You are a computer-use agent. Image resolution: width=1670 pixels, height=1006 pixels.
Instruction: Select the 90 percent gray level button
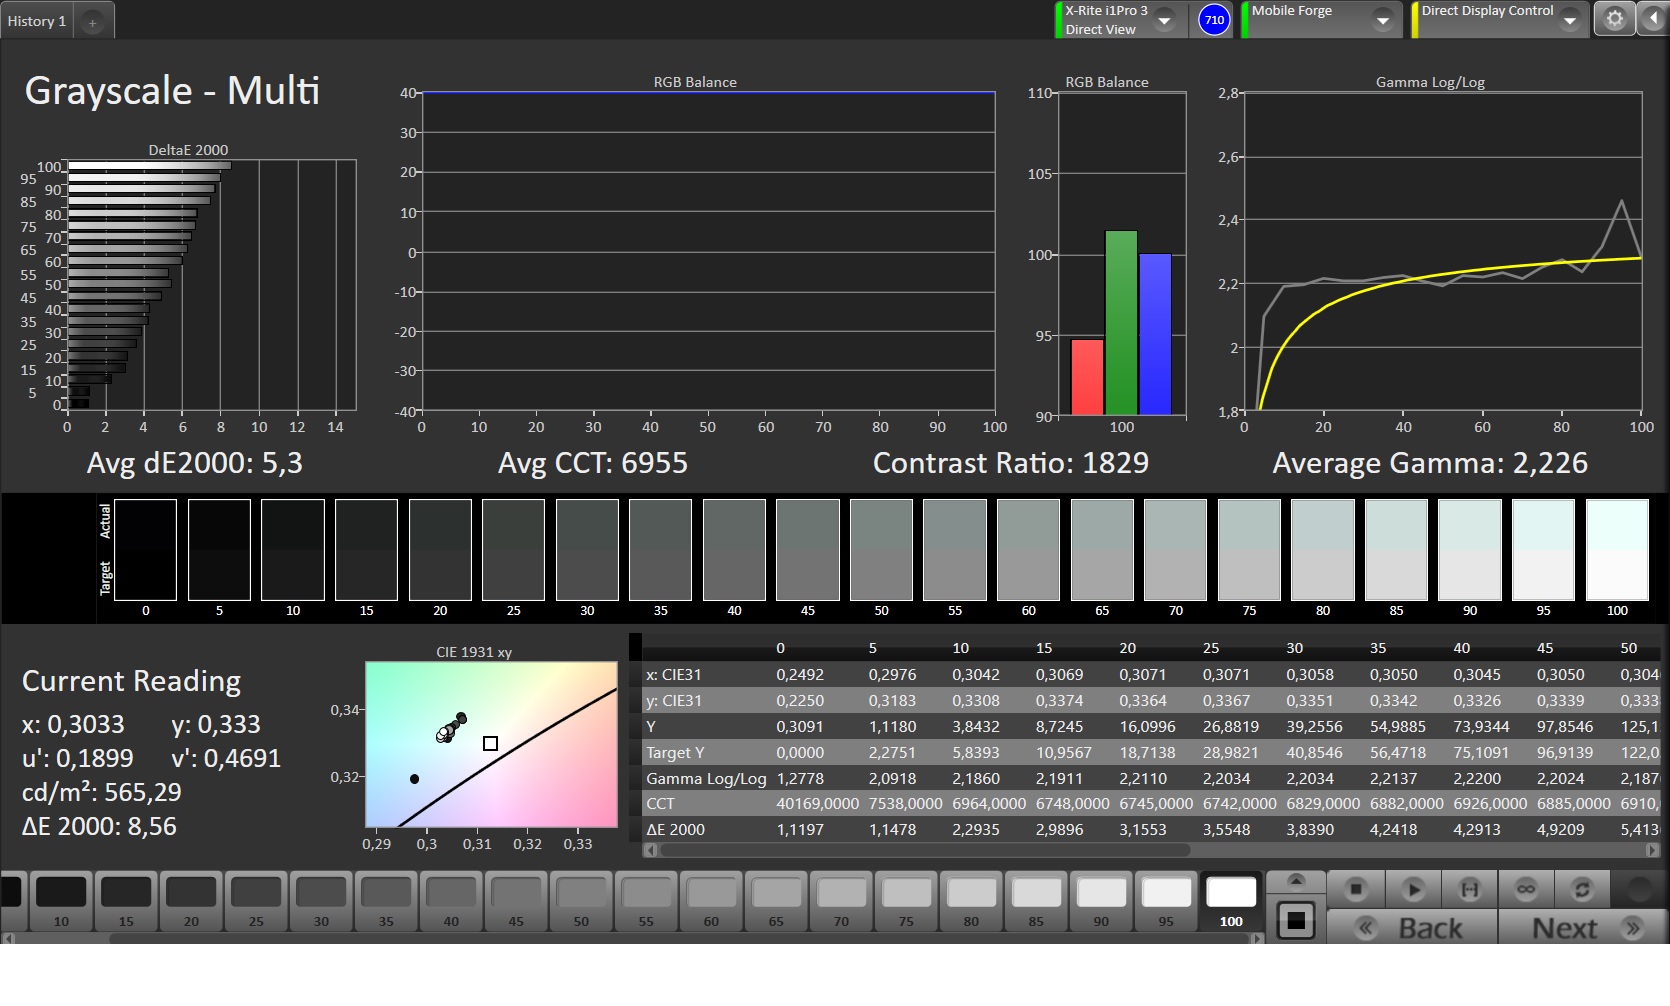point(1101,901)
